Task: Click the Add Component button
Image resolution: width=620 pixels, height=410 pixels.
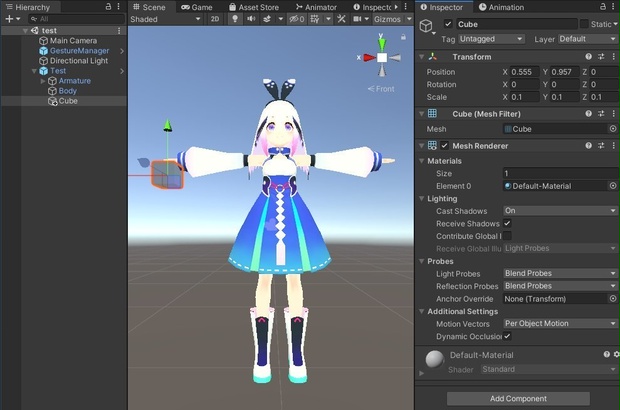Action: pyautogui.click(x=518, y=399)
